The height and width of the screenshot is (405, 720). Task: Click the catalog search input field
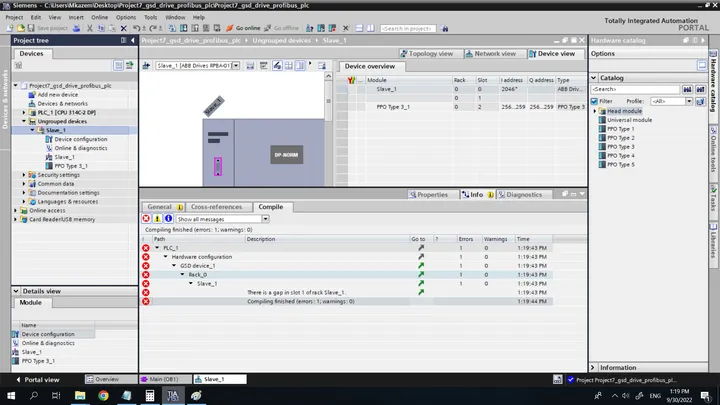click(635, 89)
